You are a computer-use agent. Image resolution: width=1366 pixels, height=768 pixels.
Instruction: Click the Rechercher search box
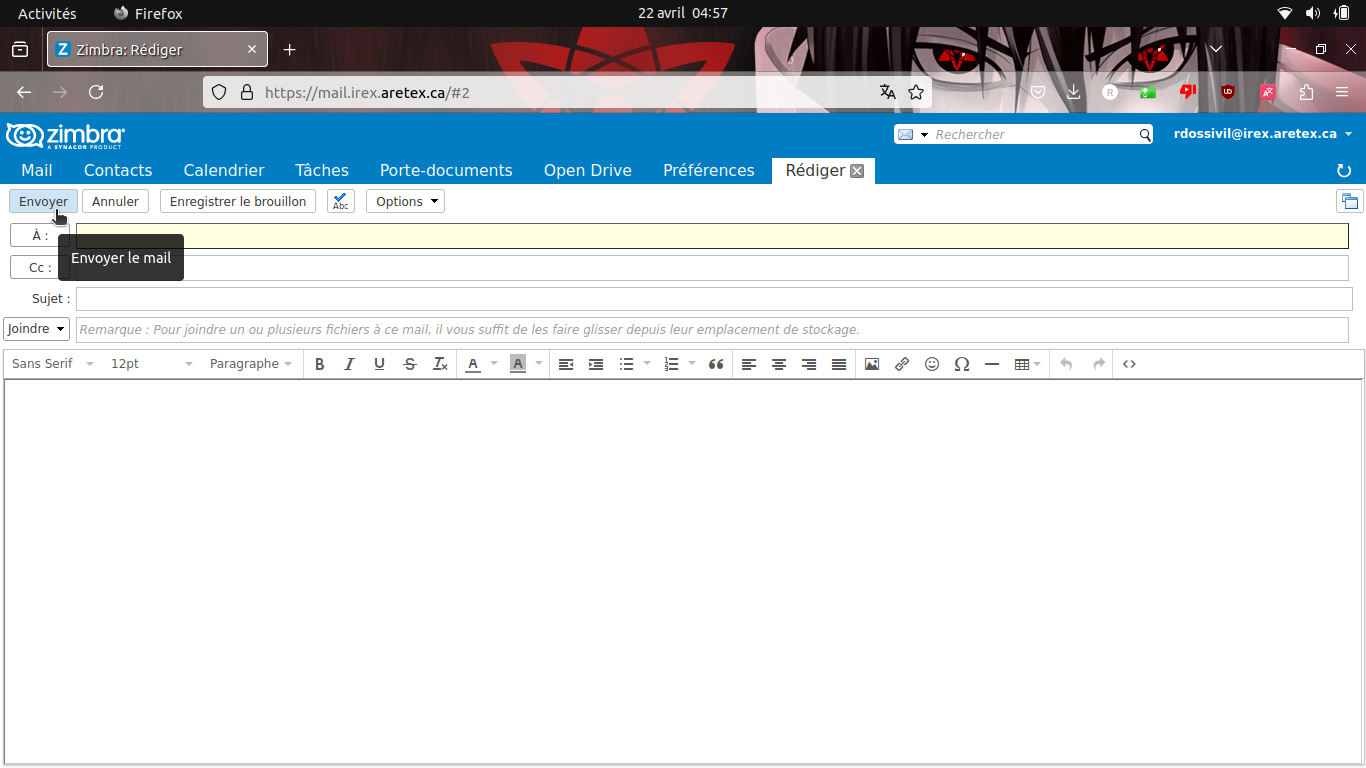1035,135
